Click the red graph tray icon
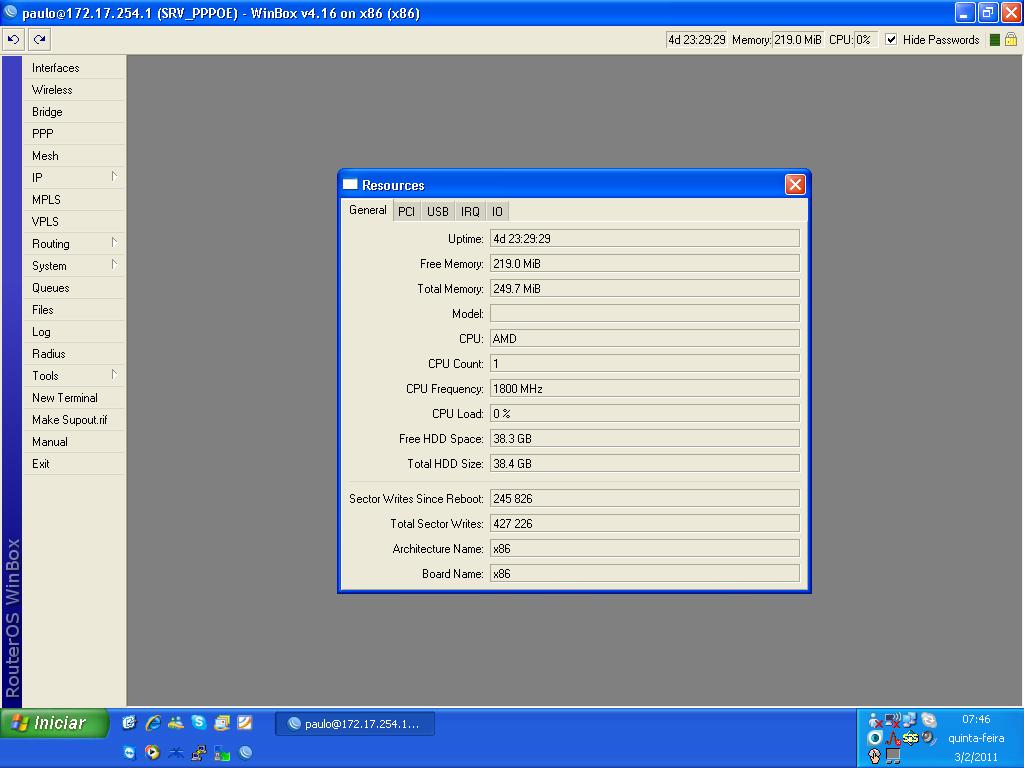1024x768 pixels. [x=892, y=739]
